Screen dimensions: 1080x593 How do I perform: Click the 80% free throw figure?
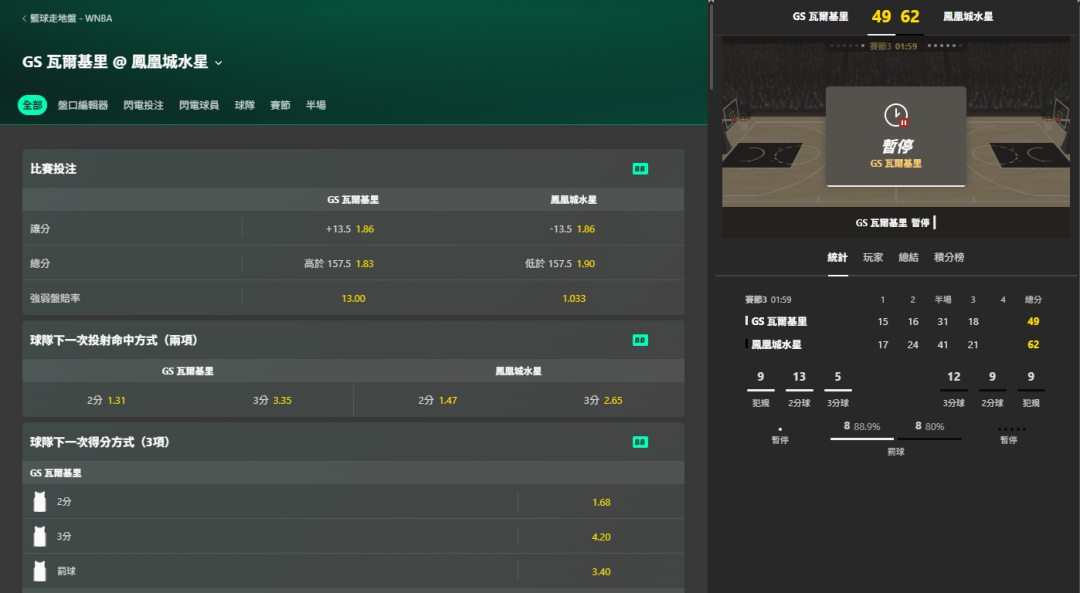pos(935,426)
